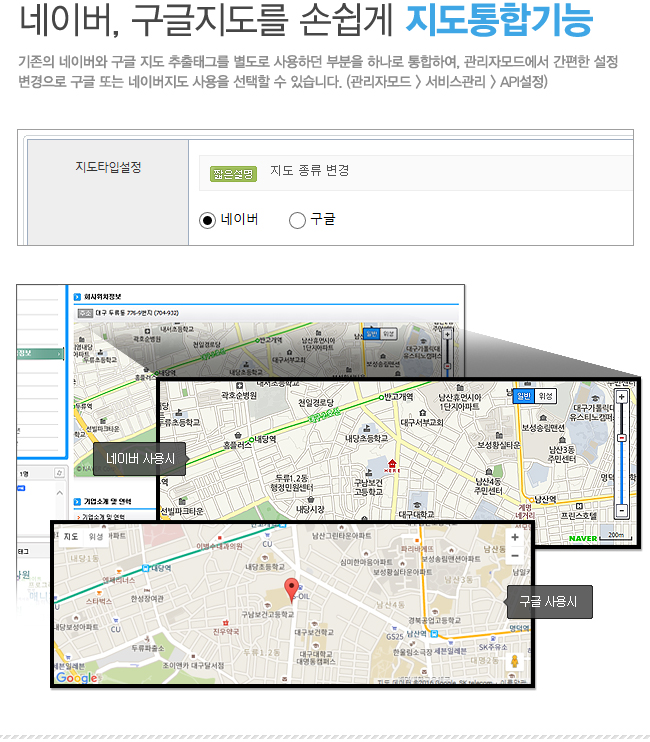Click the GS25 store label on Google map
The width and height of the screenshot is (650, 742).
(x=395, y=637)
